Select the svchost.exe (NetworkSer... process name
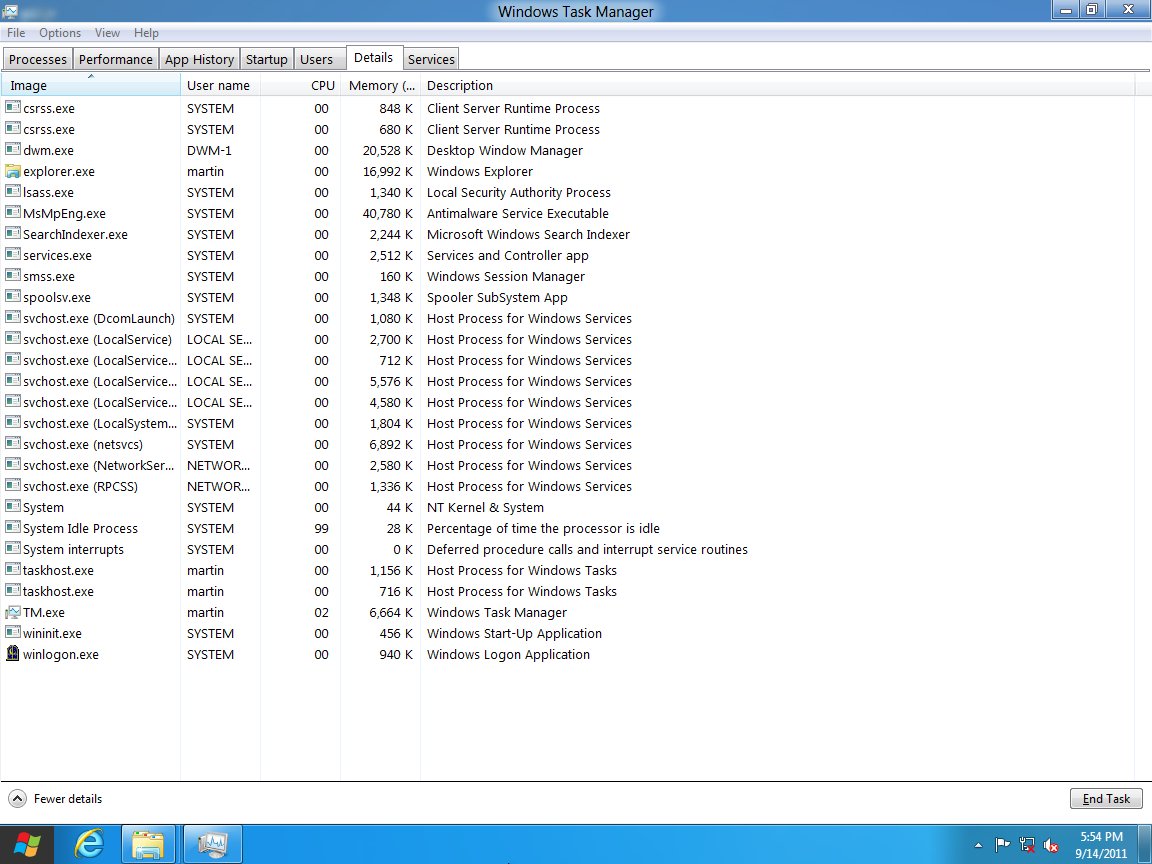 [x=98, y=466]
